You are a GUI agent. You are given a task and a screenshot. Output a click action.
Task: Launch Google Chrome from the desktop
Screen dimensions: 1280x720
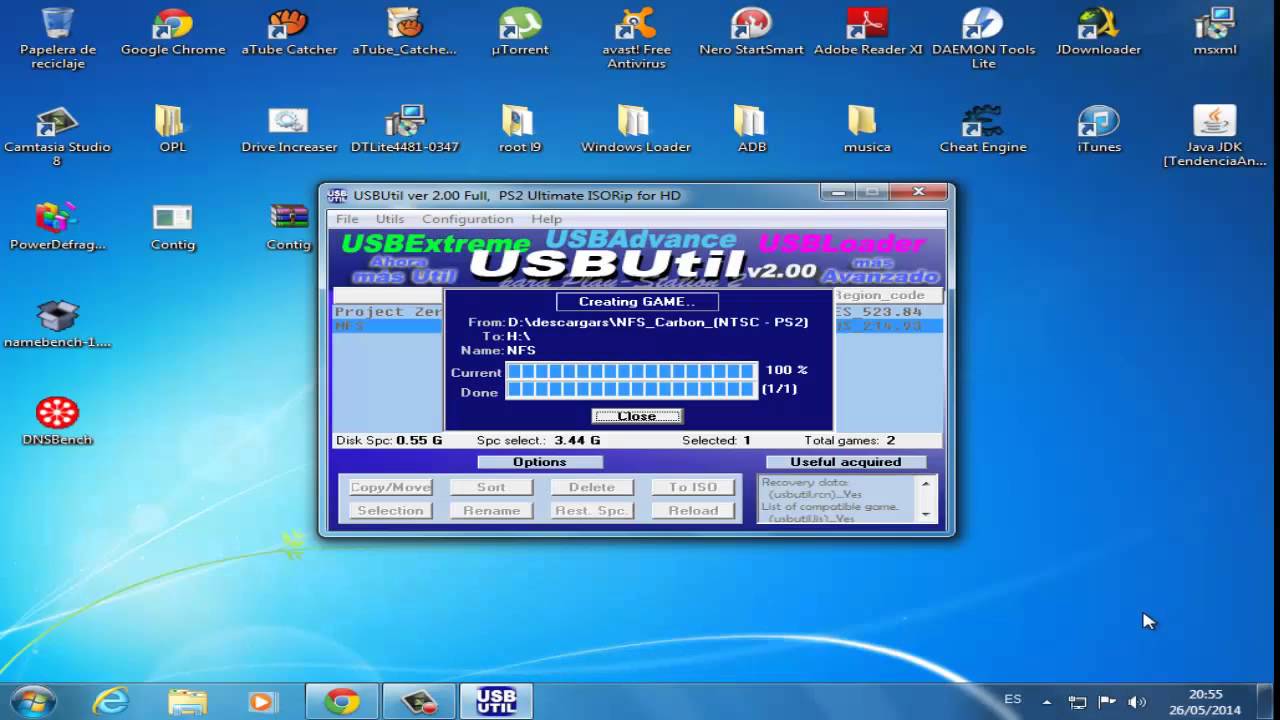173,33
